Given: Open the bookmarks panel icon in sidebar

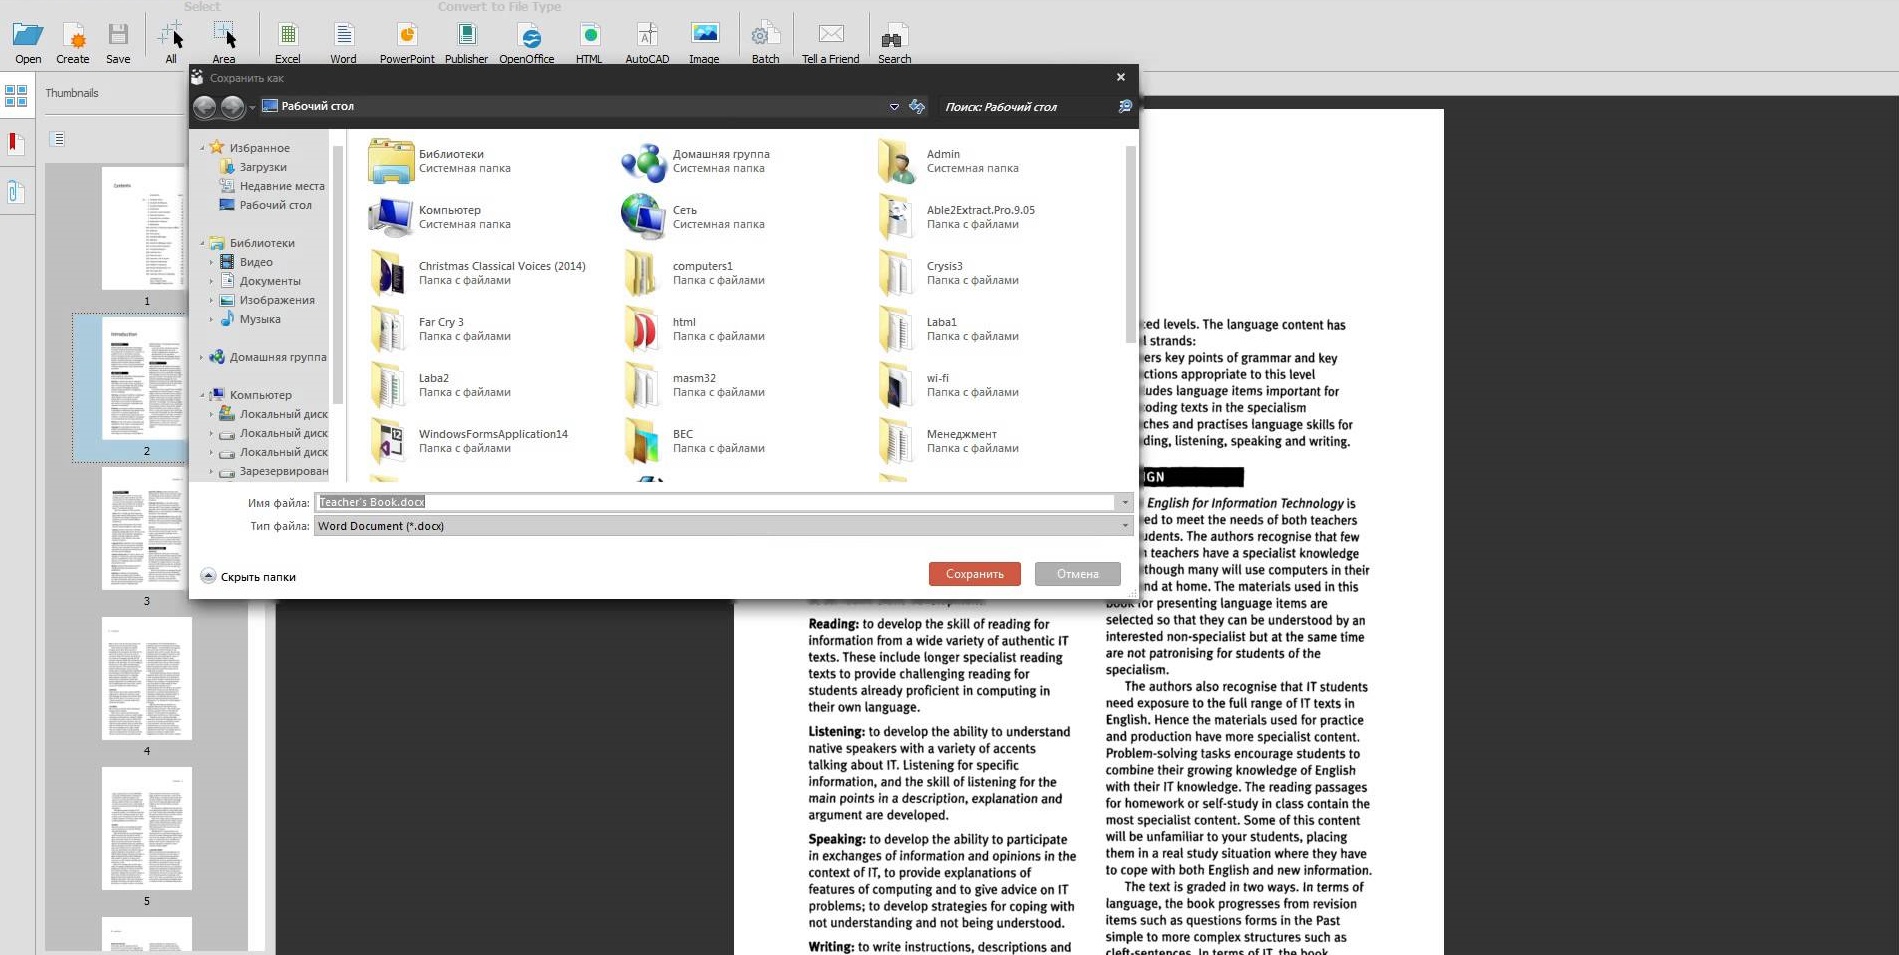Looking at the screenshot, I should (x=16, y=144).
